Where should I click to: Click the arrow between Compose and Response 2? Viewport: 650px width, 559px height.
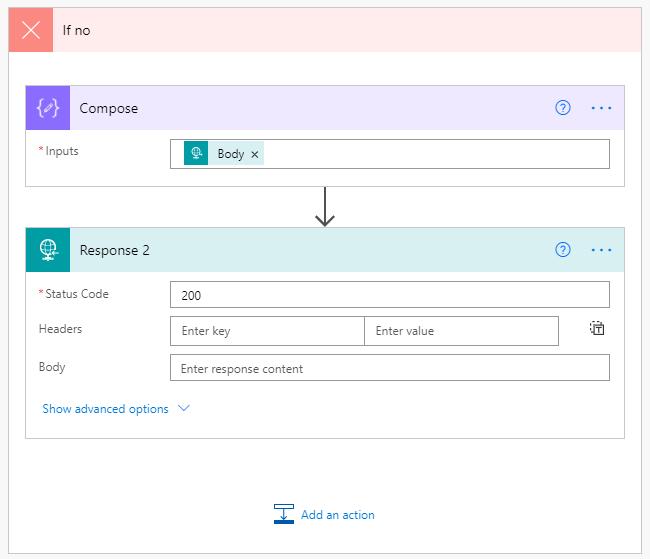[x=325, y=207]
